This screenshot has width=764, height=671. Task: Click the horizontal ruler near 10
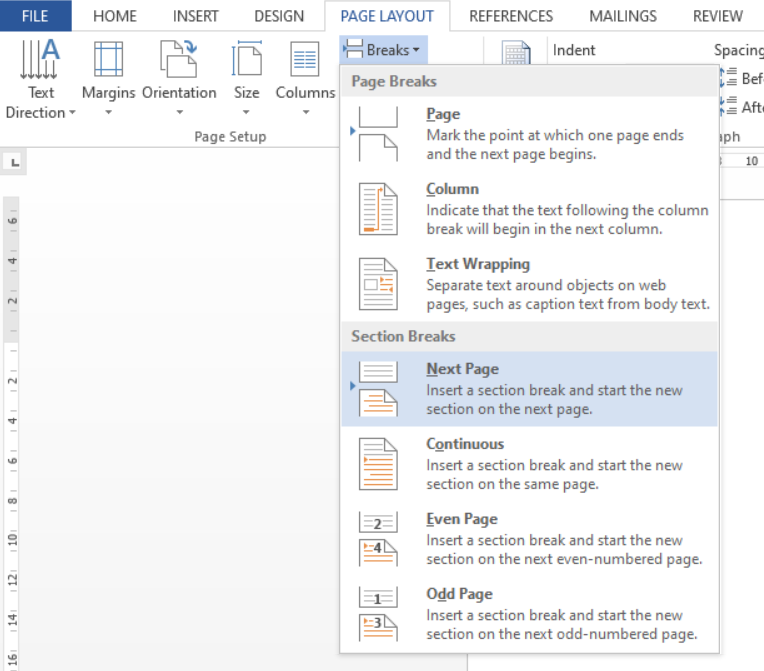750,161
